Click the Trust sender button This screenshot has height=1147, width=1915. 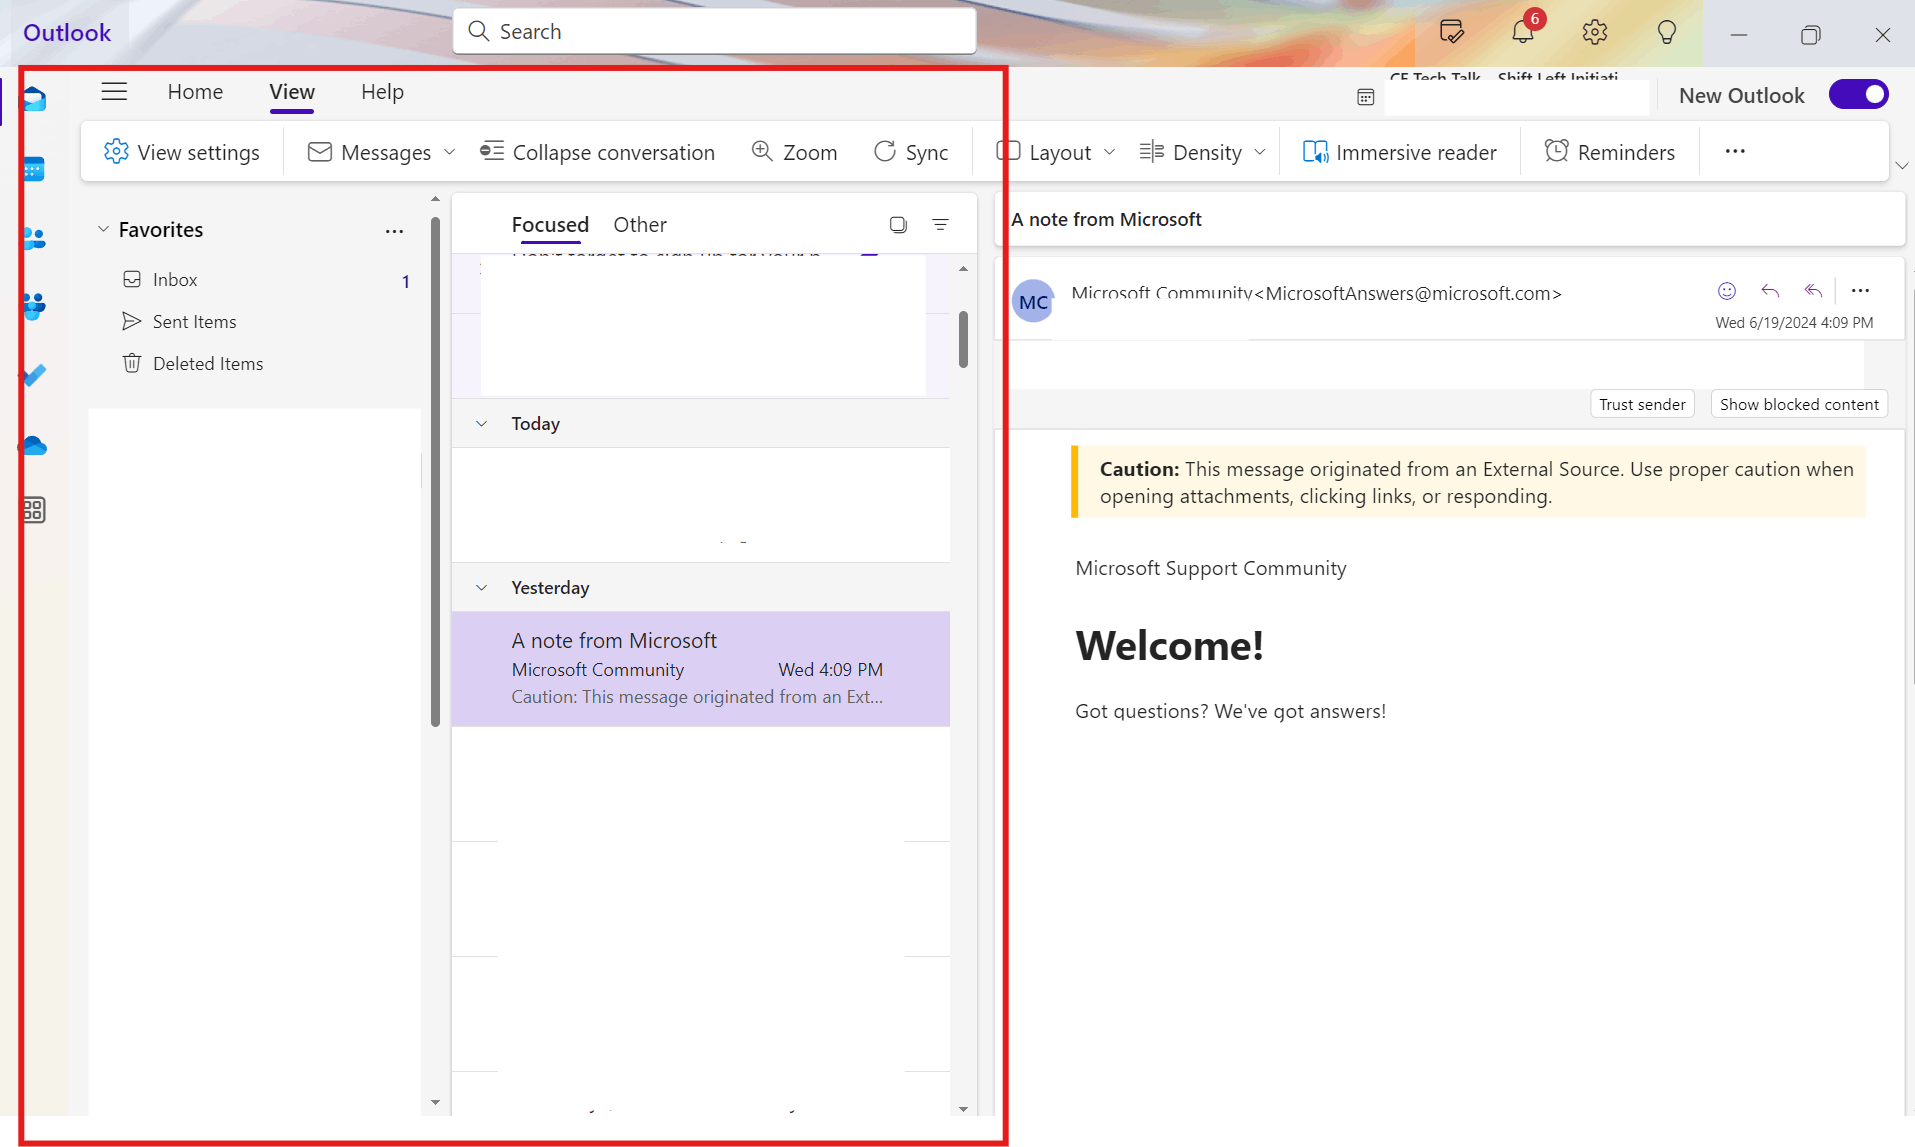point(1642,404)
